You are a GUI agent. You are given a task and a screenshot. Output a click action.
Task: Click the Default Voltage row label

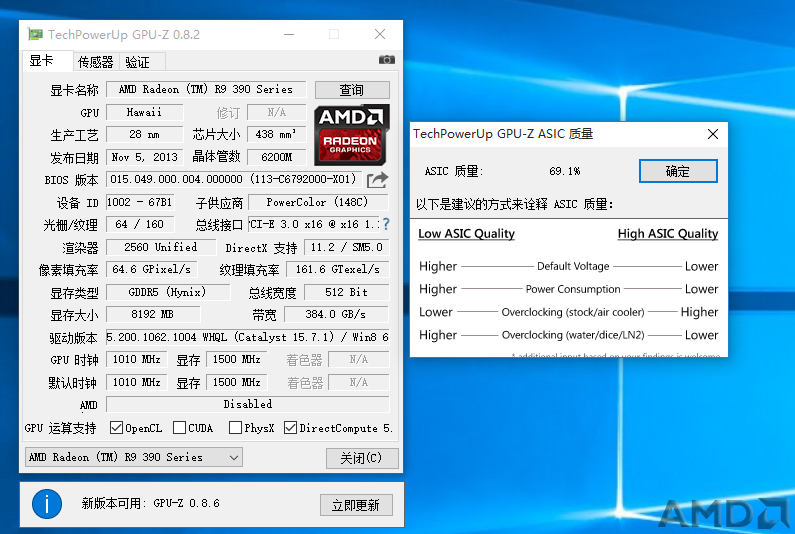[x=573, y=266]
